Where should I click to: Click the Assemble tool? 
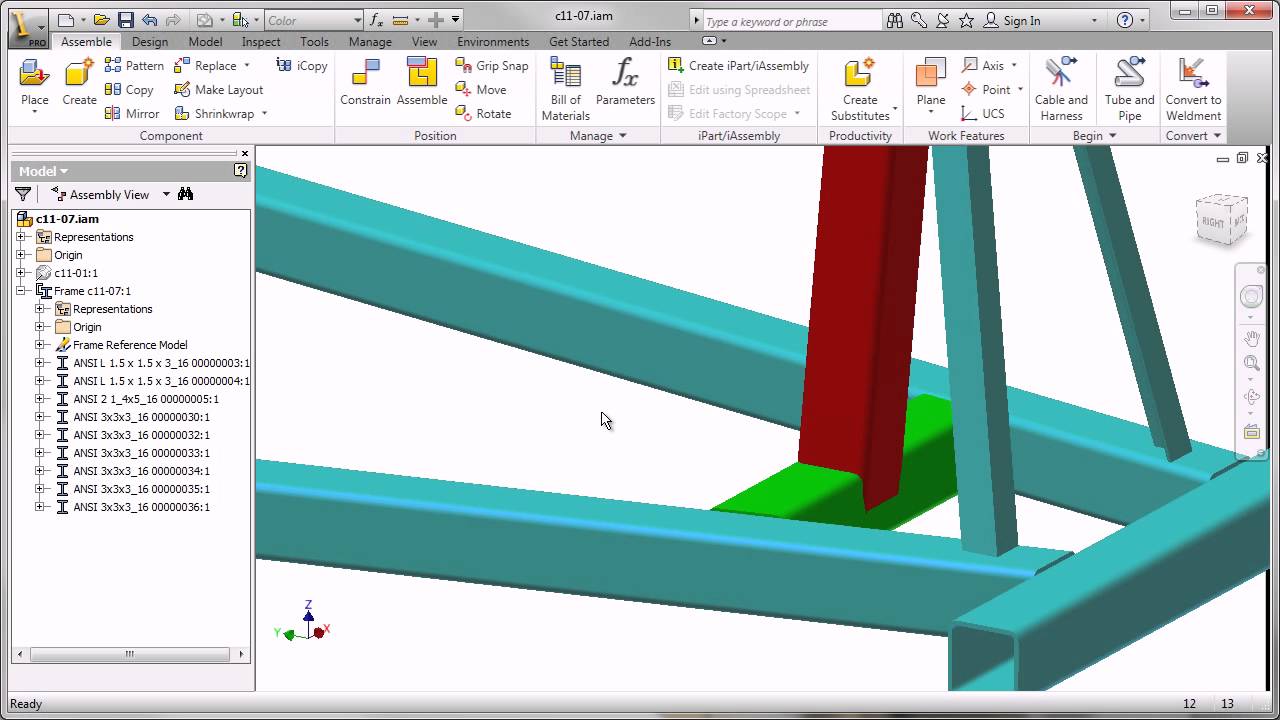(x=422, y=83)
